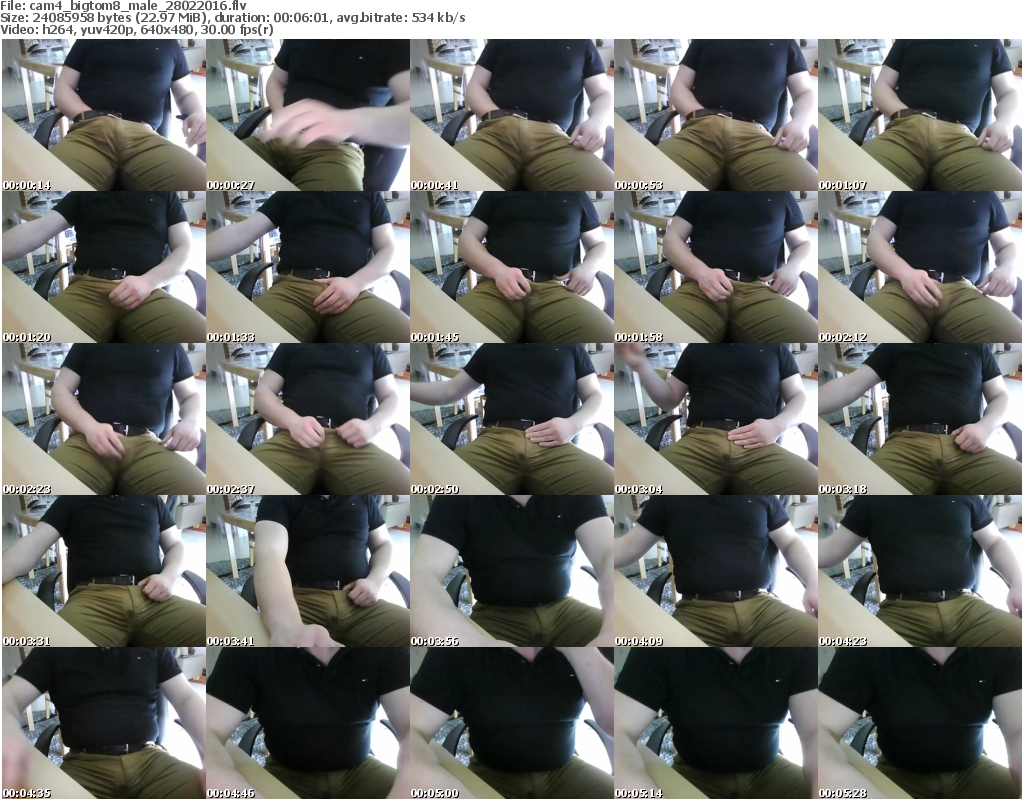Click the 'Size: 24085958 bytes' info line
The image size is (1024, 799).
click(232, 18)
